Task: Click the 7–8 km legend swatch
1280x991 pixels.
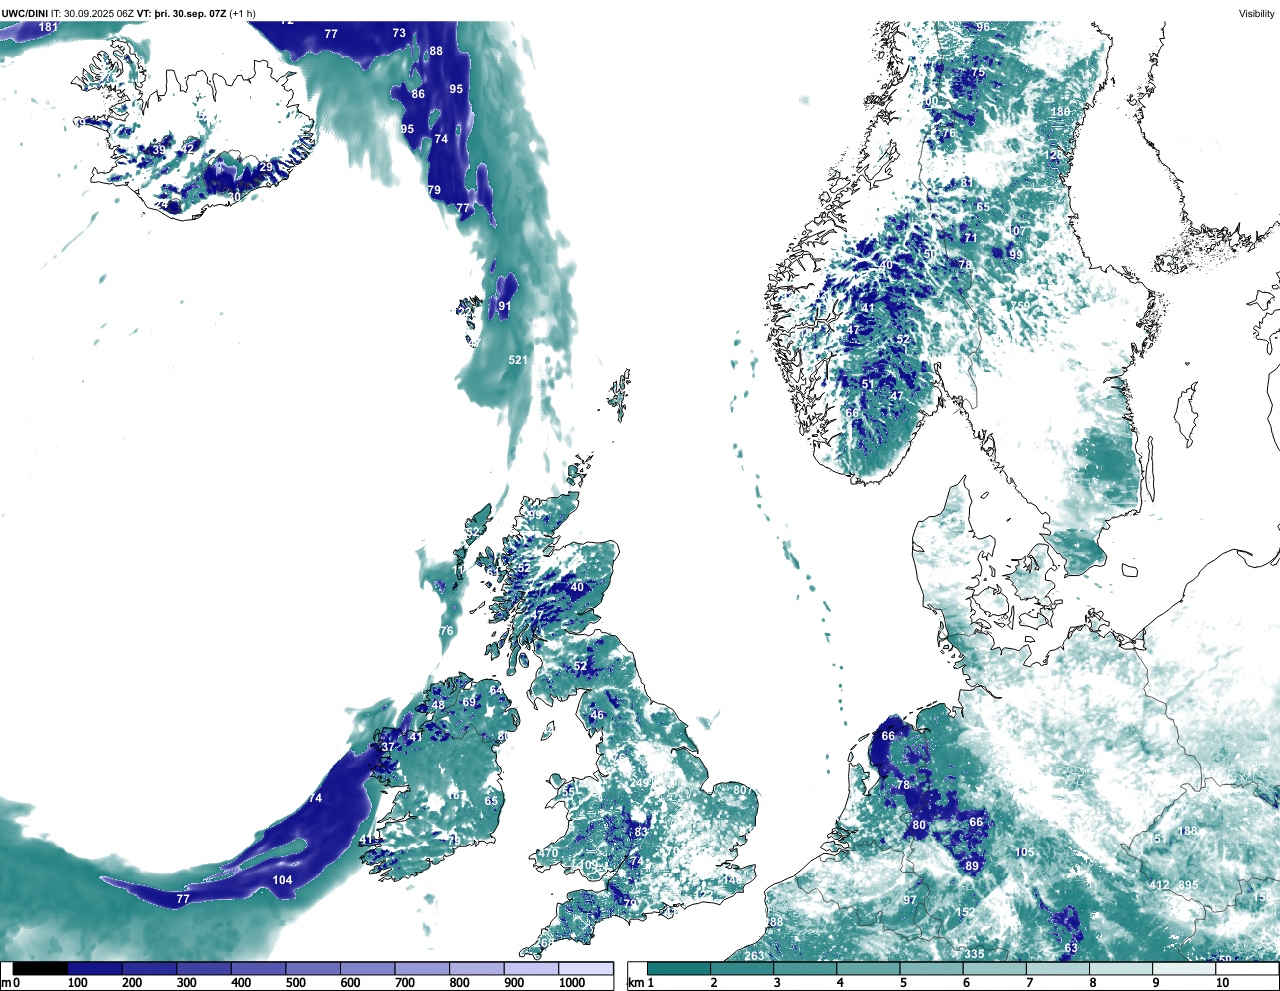Action: [1060, 969]
